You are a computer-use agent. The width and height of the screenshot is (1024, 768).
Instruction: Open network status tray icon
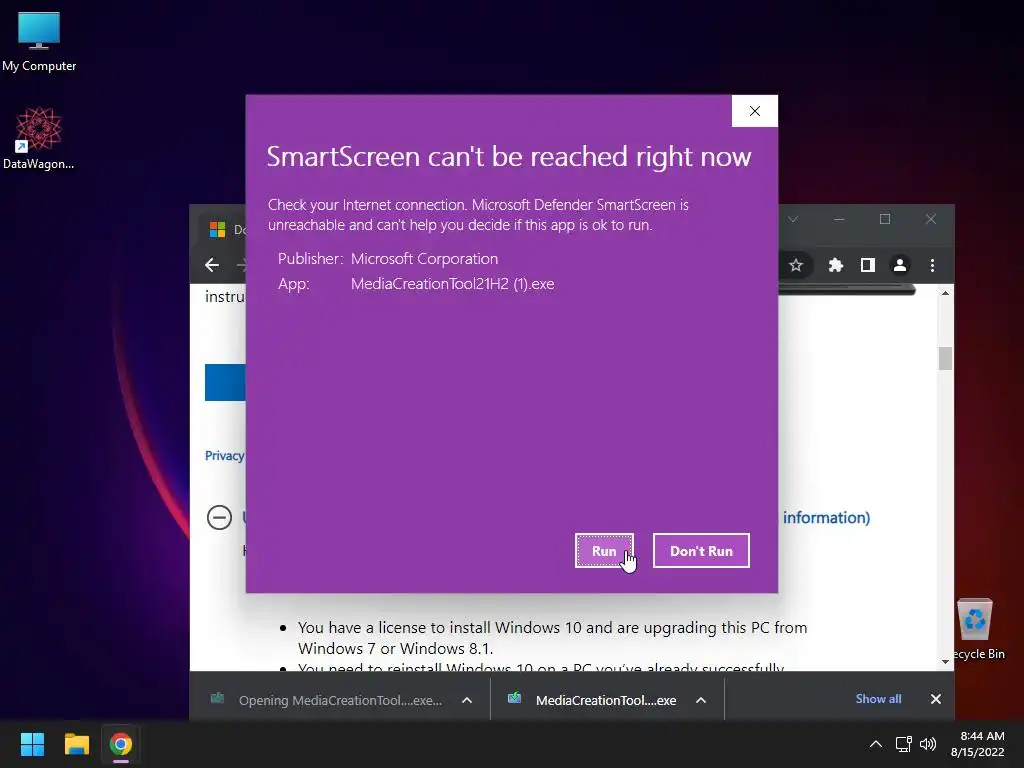[x=903, y=744]
